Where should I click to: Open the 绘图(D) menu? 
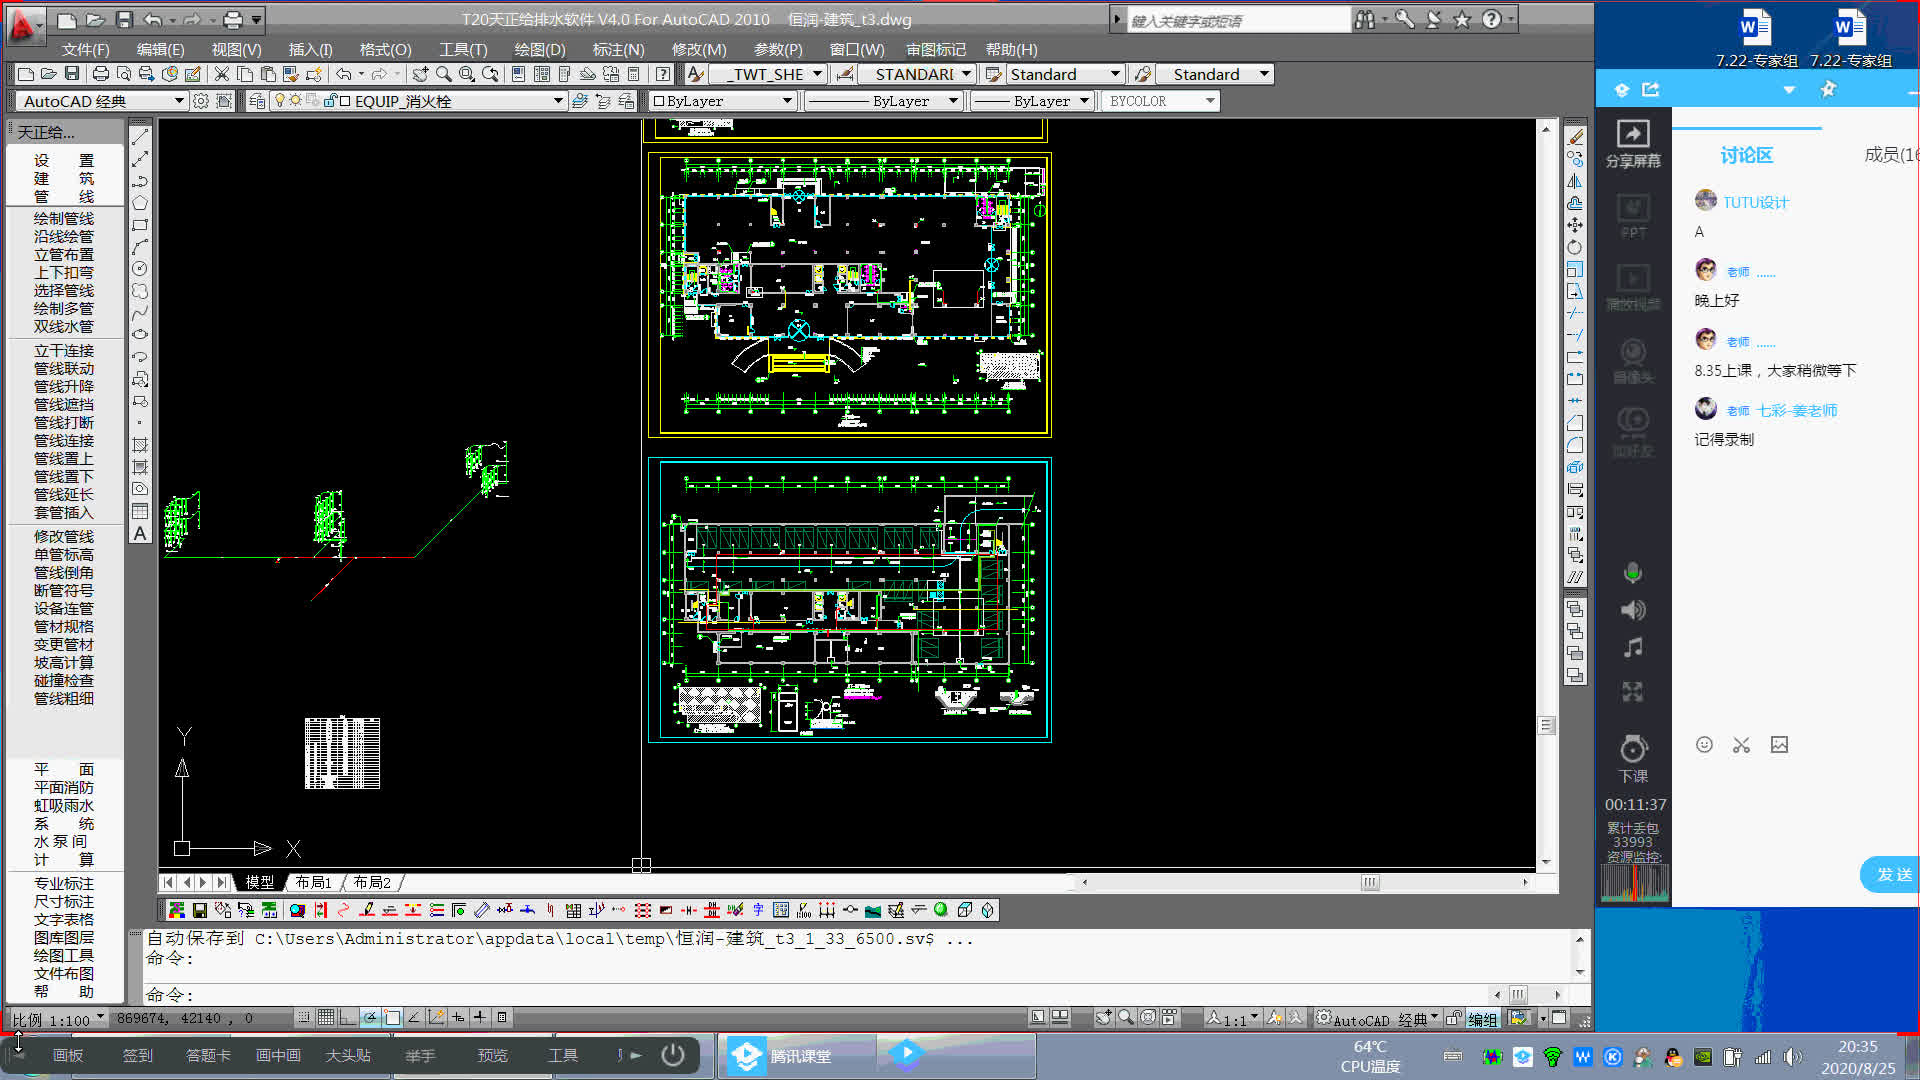(x=539, y=49)
